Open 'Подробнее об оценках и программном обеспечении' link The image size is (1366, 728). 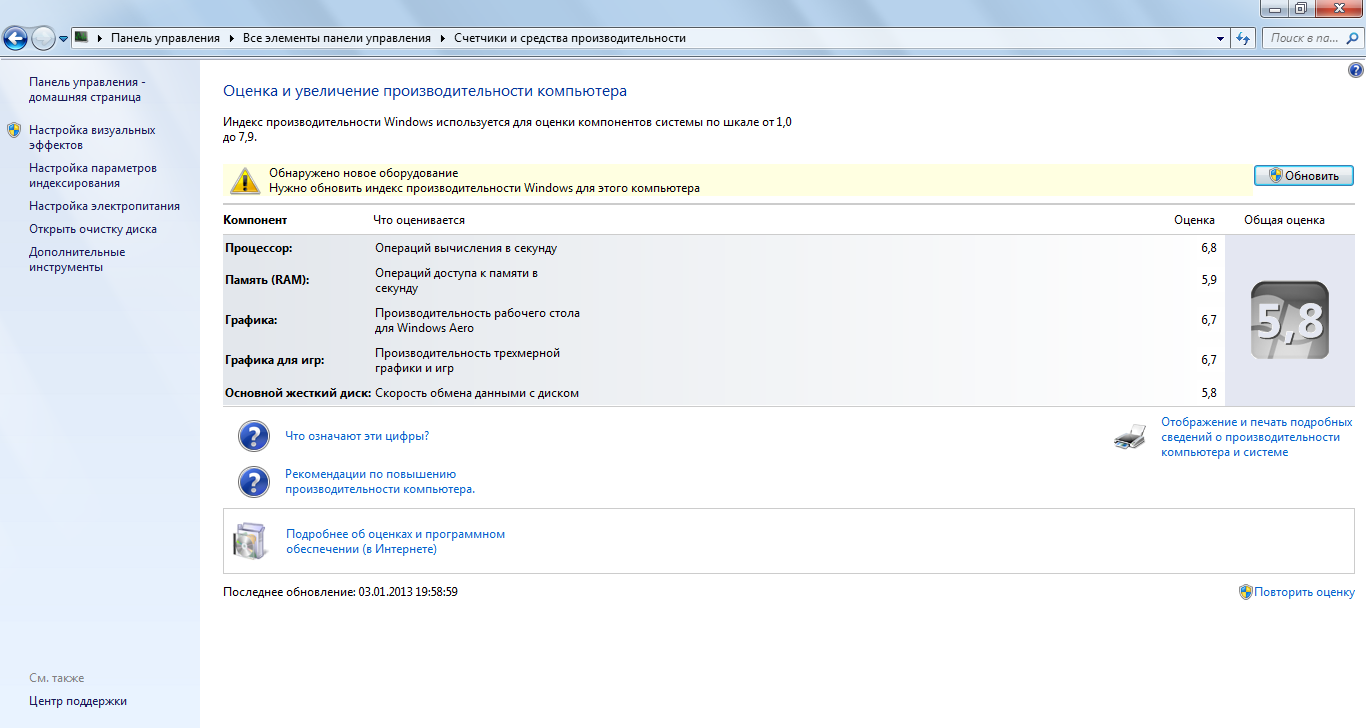[395, 541]
